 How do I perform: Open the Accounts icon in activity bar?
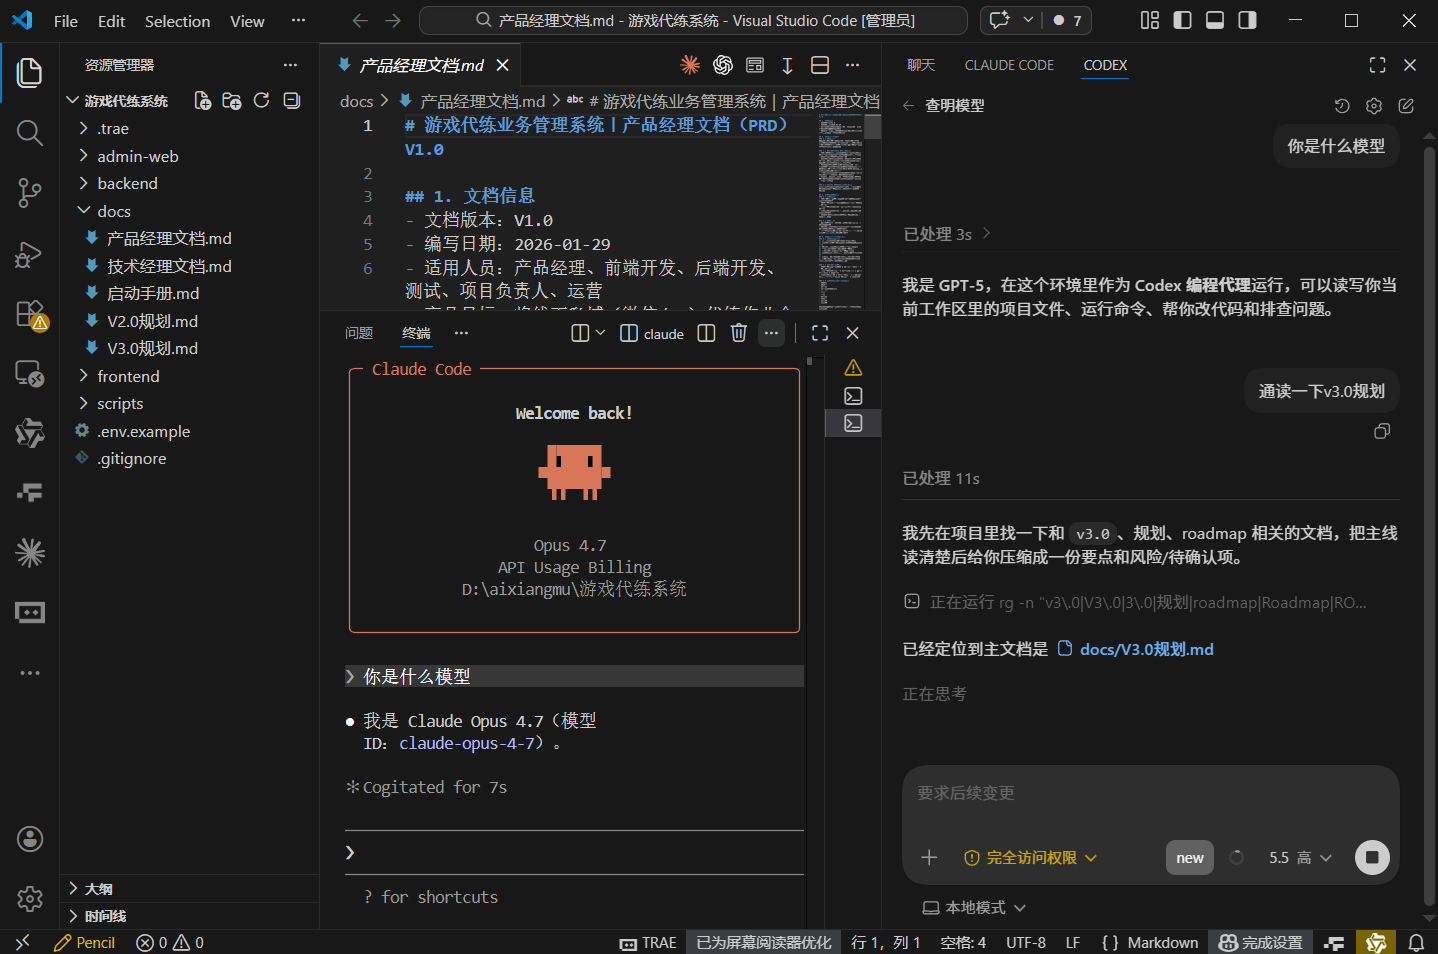click(30, 839)
